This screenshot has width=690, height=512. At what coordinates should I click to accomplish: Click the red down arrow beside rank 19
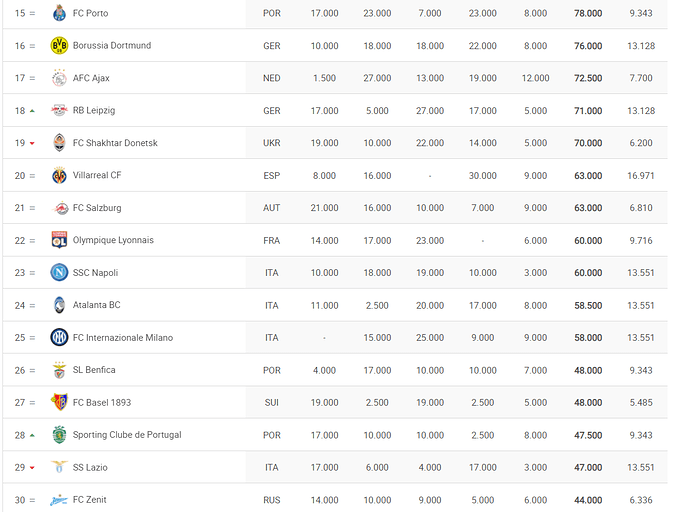click(32, 143)
